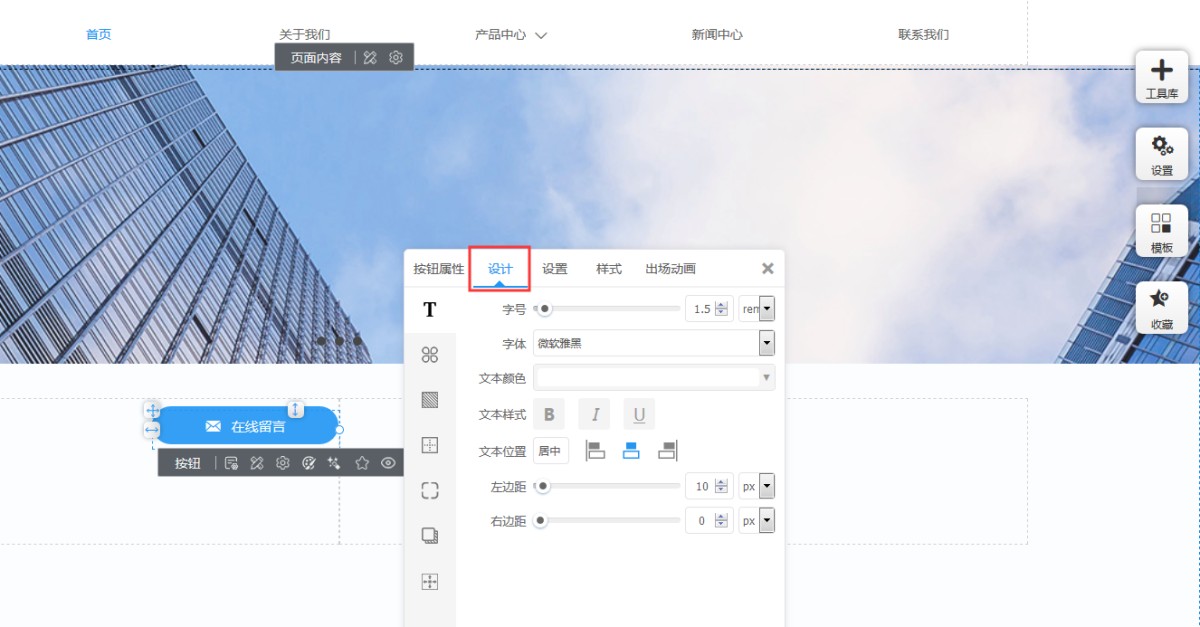
Task: Open the rounded corner design icon
Action: (x=430, y=490)
